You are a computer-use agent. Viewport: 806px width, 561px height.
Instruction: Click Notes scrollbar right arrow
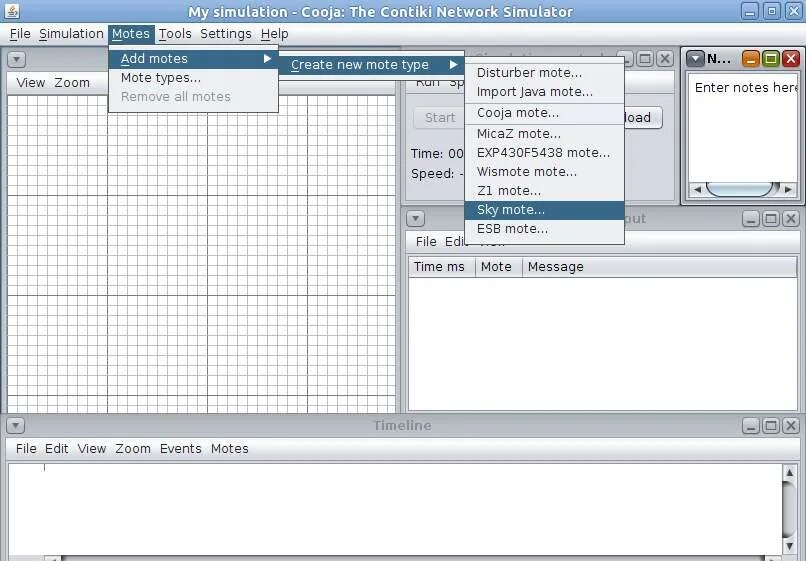789,189
